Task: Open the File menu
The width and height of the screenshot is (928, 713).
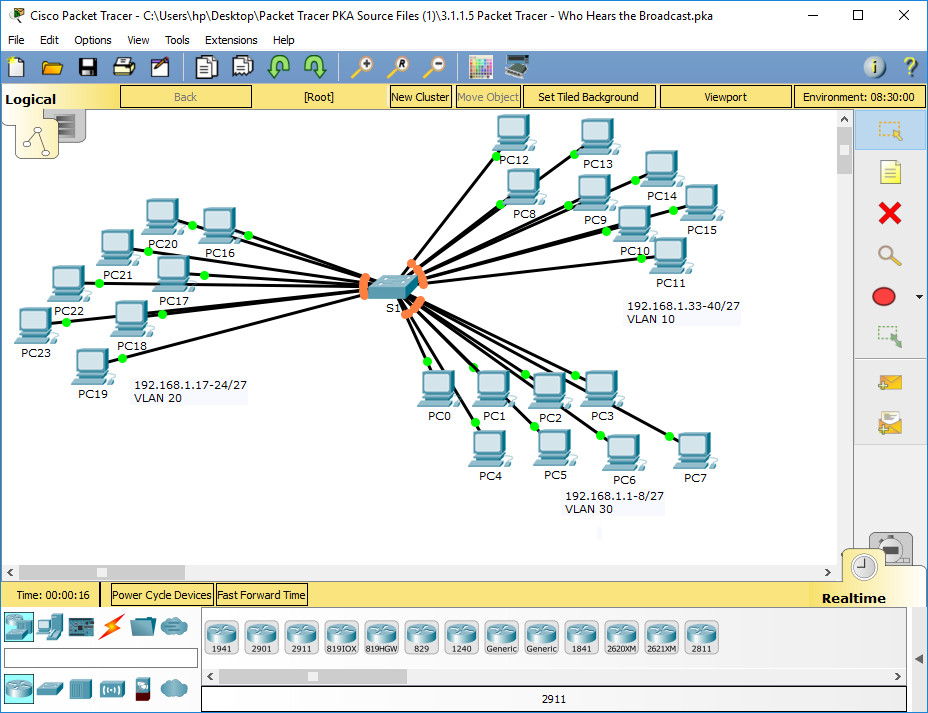Action: point(16,40)
